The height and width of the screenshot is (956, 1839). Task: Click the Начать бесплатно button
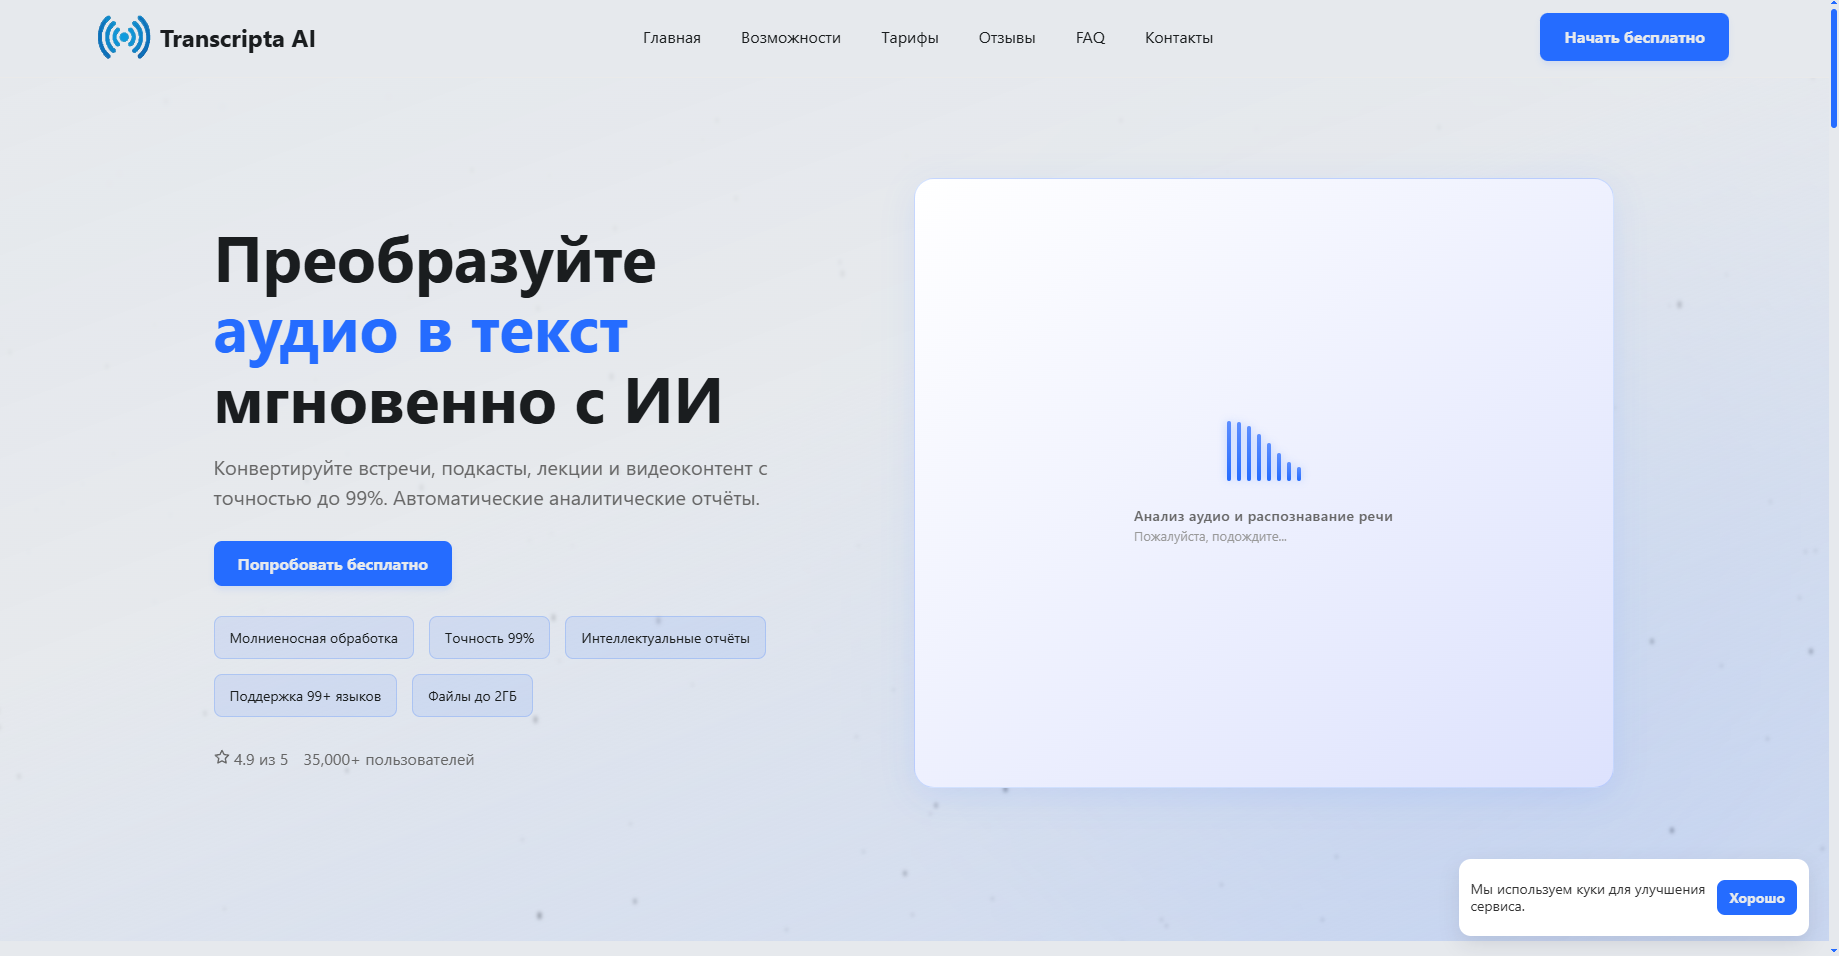(1633, 37)
